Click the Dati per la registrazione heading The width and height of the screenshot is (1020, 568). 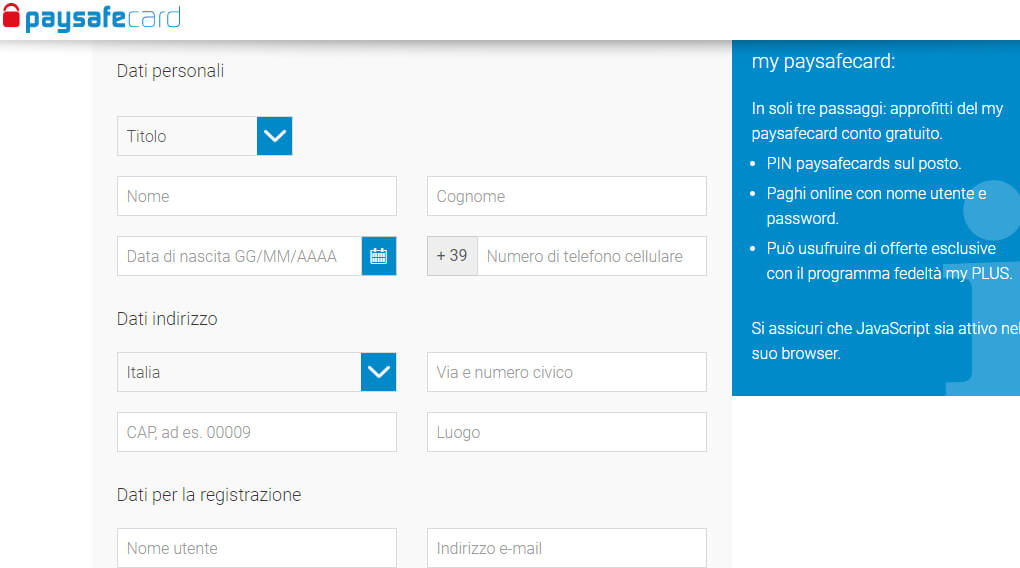pos(209,495)
